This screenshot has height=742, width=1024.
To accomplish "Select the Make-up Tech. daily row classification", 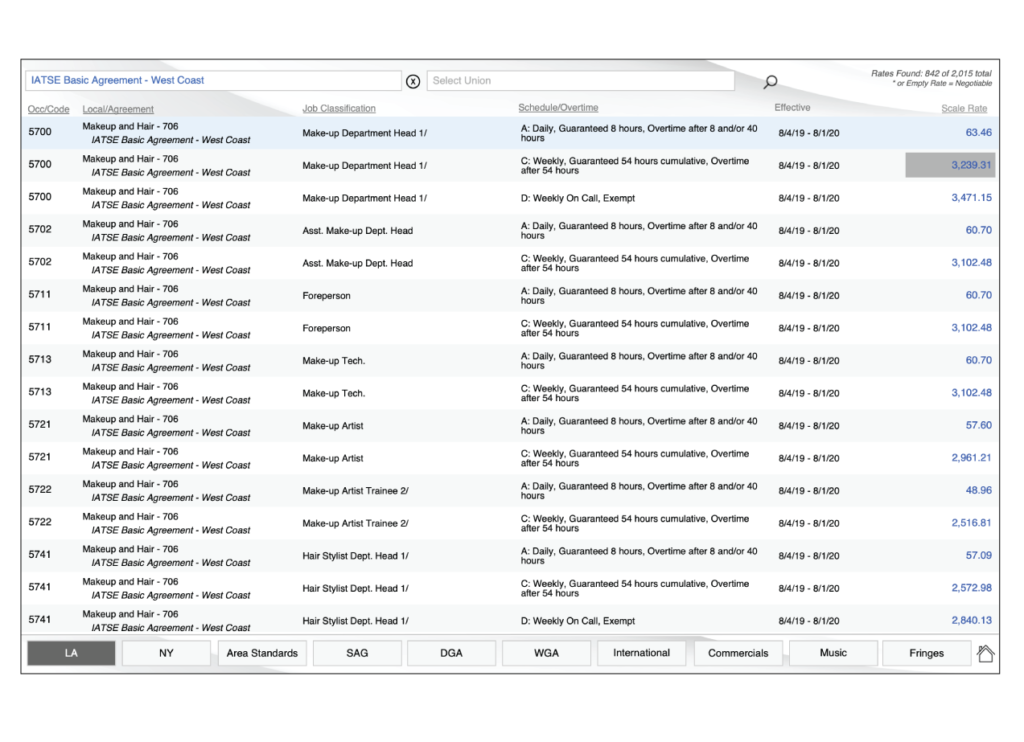I will click(x=334, y=361).
